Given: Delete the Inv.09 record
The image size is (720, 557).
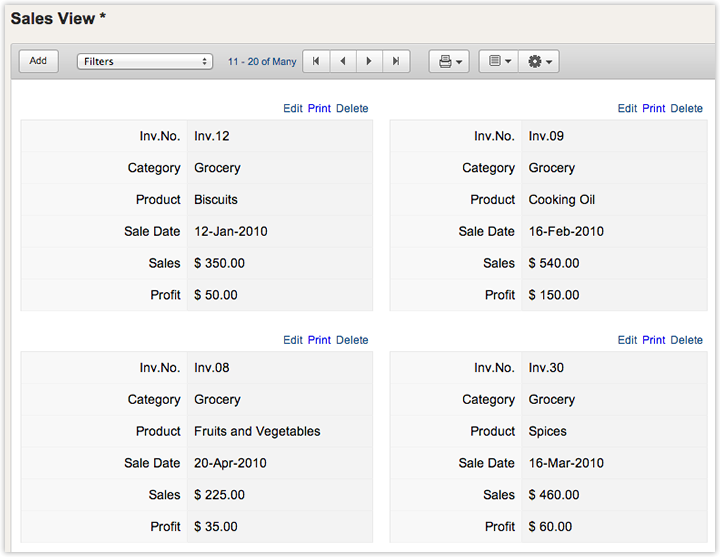Looking at the screenshot, I should pos(687,108).
